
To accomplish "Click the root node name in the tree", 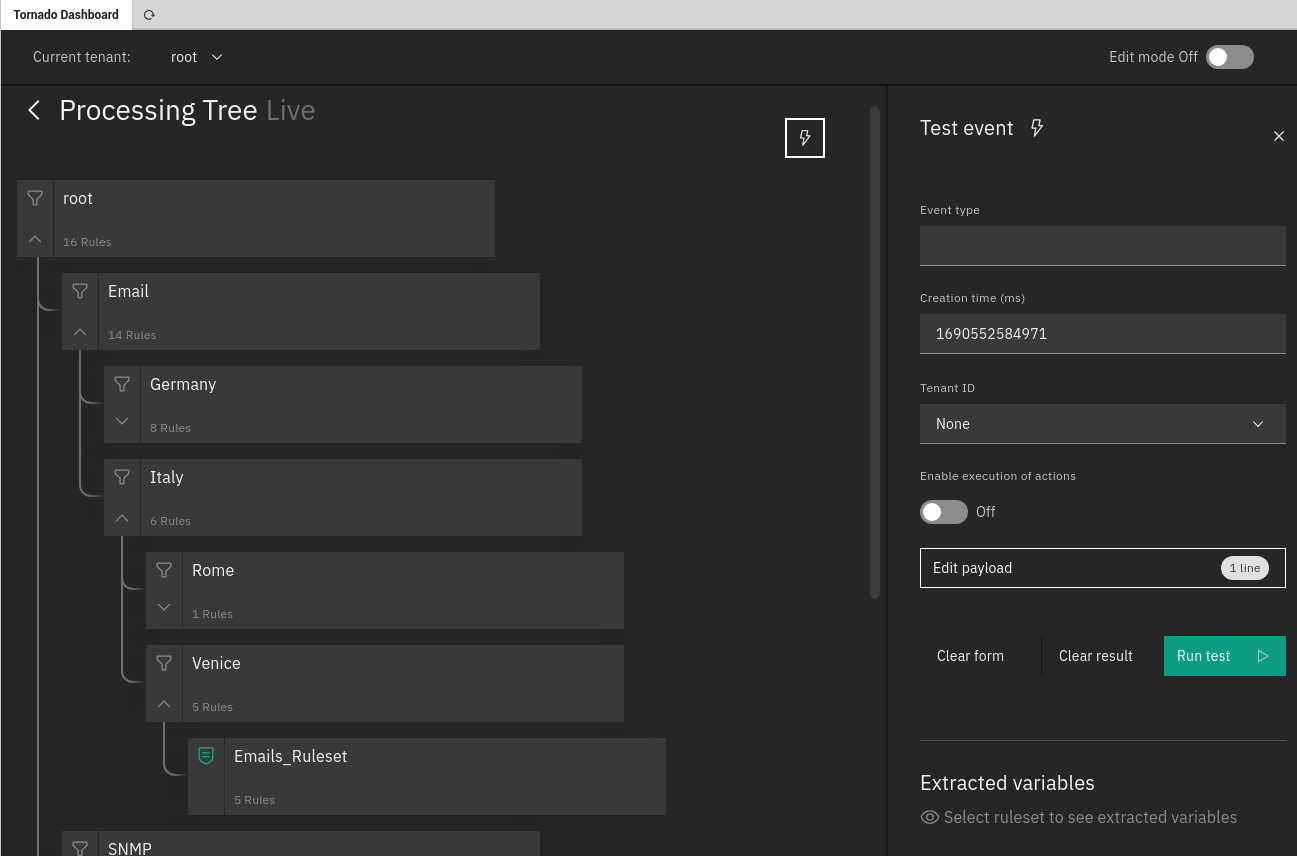I will coord(78,199).
